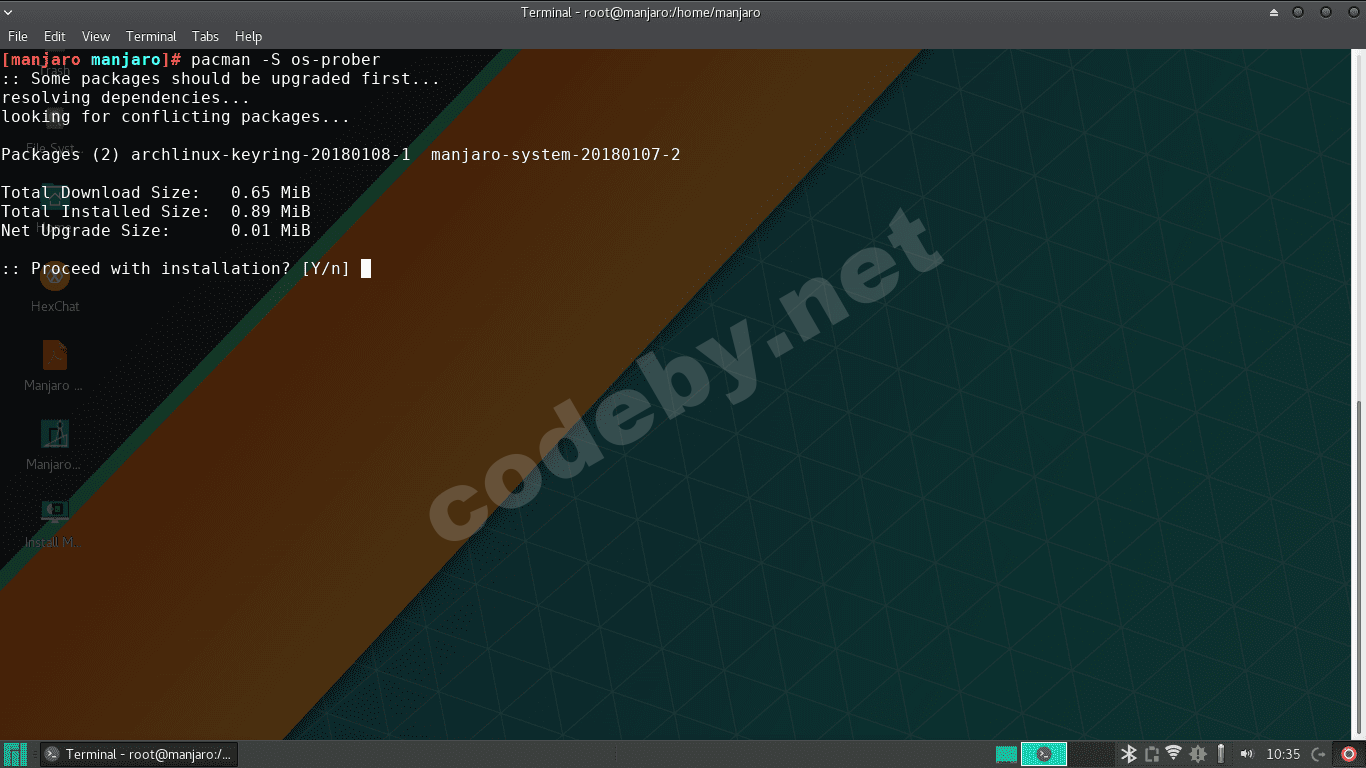1366x768 pixels.
Task: Click the "looking for conflicting packages..." line
Action: tap(176, 117)
